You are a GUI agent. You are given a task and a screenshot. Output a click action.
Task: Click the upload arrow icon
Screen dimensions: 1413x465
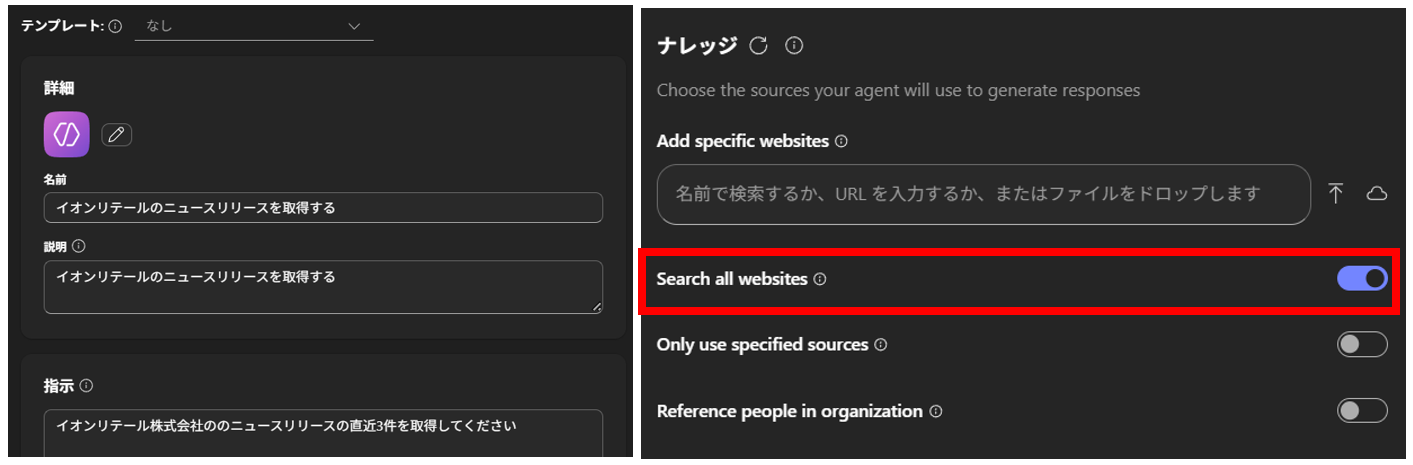point(1336,194)
